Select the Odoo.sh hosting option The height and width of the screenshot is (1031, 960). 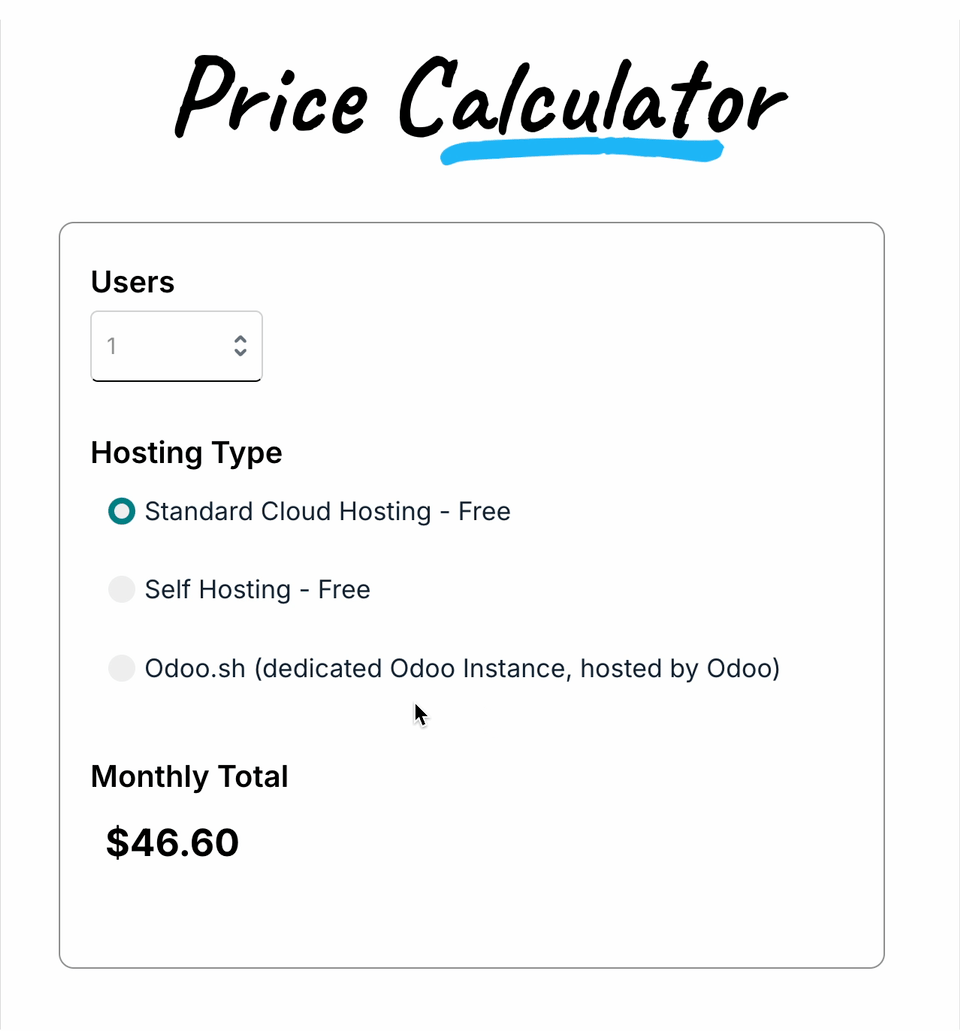121,668
